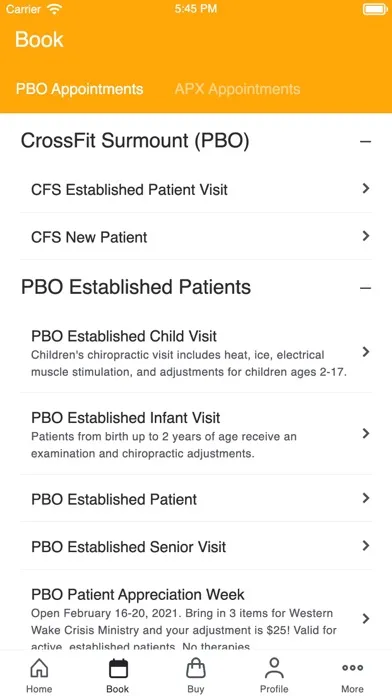Viewport: 392px width, 696px height.
Task: Collapse the CrossFit Surmount (PBO) section
Action: 365,142
